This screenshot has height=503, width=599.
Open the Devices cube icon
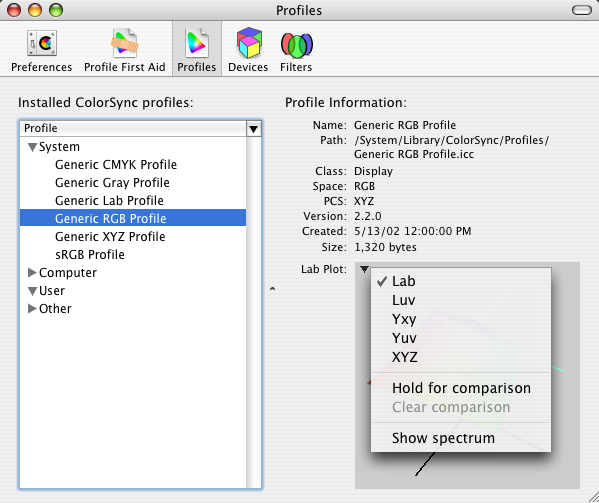tap(249, 42)
